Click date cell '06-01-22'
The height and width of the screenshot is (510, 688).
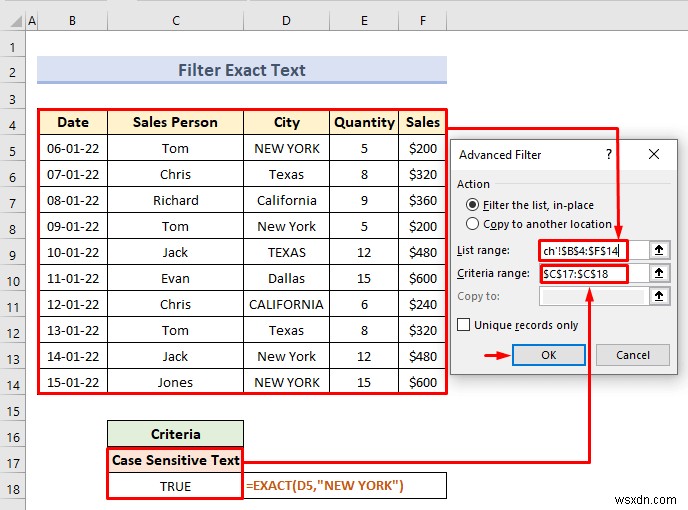pos(73,148)
